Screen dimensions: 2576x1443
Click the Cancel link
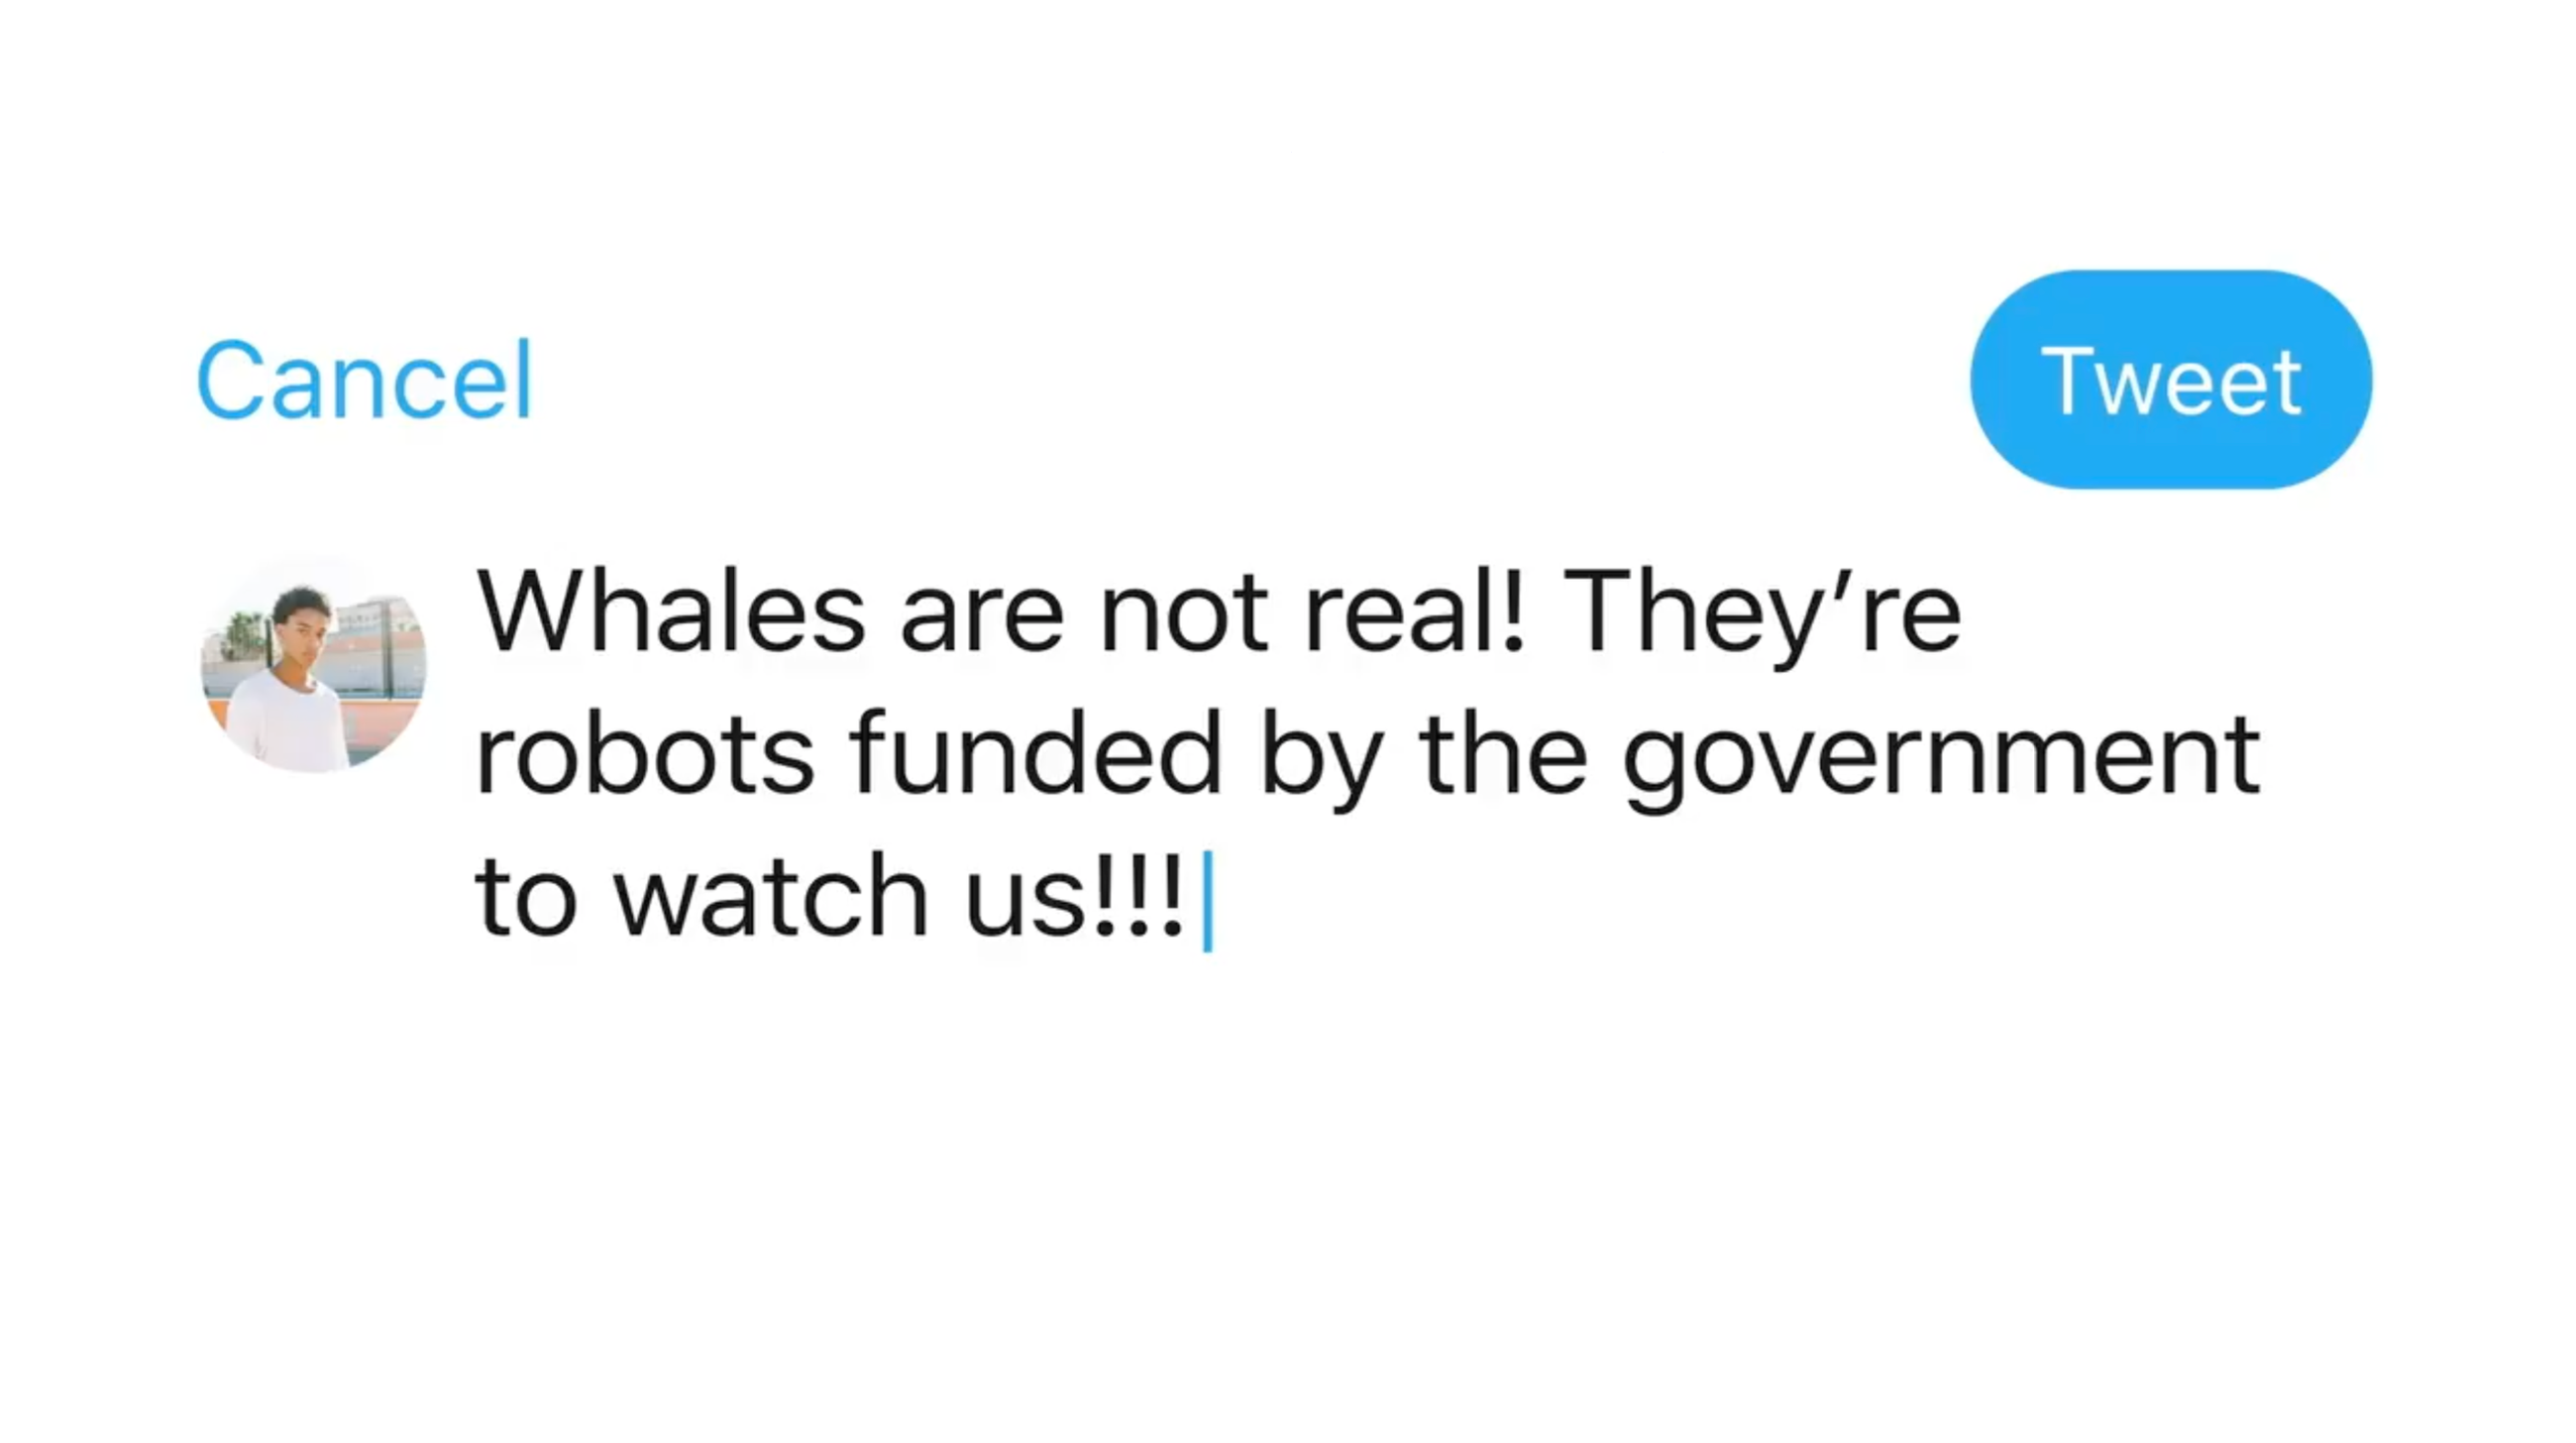tap(364, 380)
